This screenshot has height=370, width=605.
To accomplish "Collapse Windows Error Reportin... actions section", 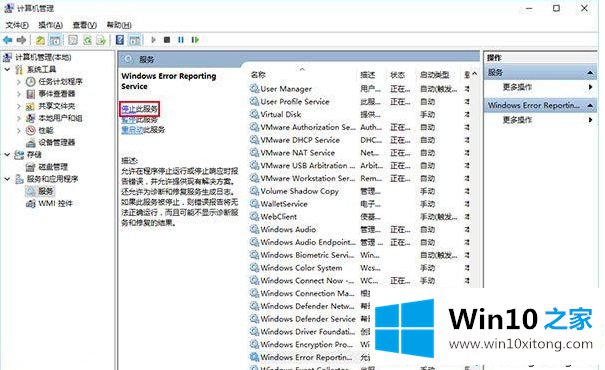I will [x=590, y=105].
